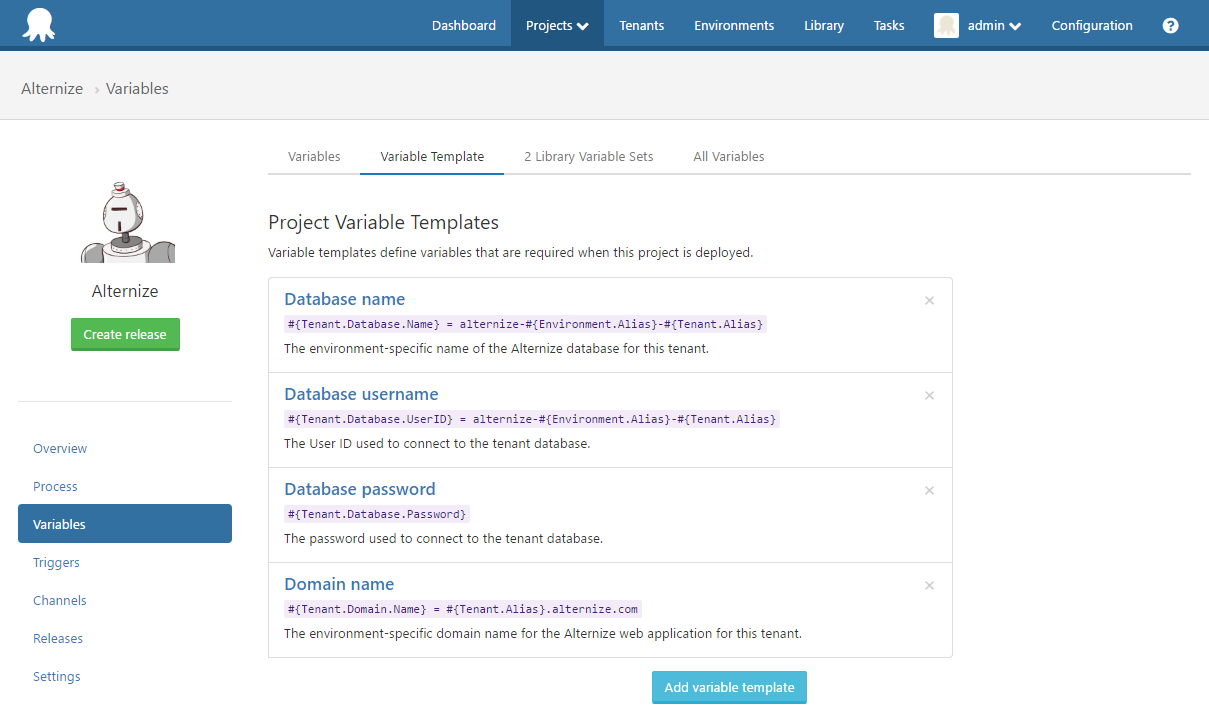Viewport: 1209px width, 707px height.
Task: Click the admin profile avatar image
Action: coord(945,25)
